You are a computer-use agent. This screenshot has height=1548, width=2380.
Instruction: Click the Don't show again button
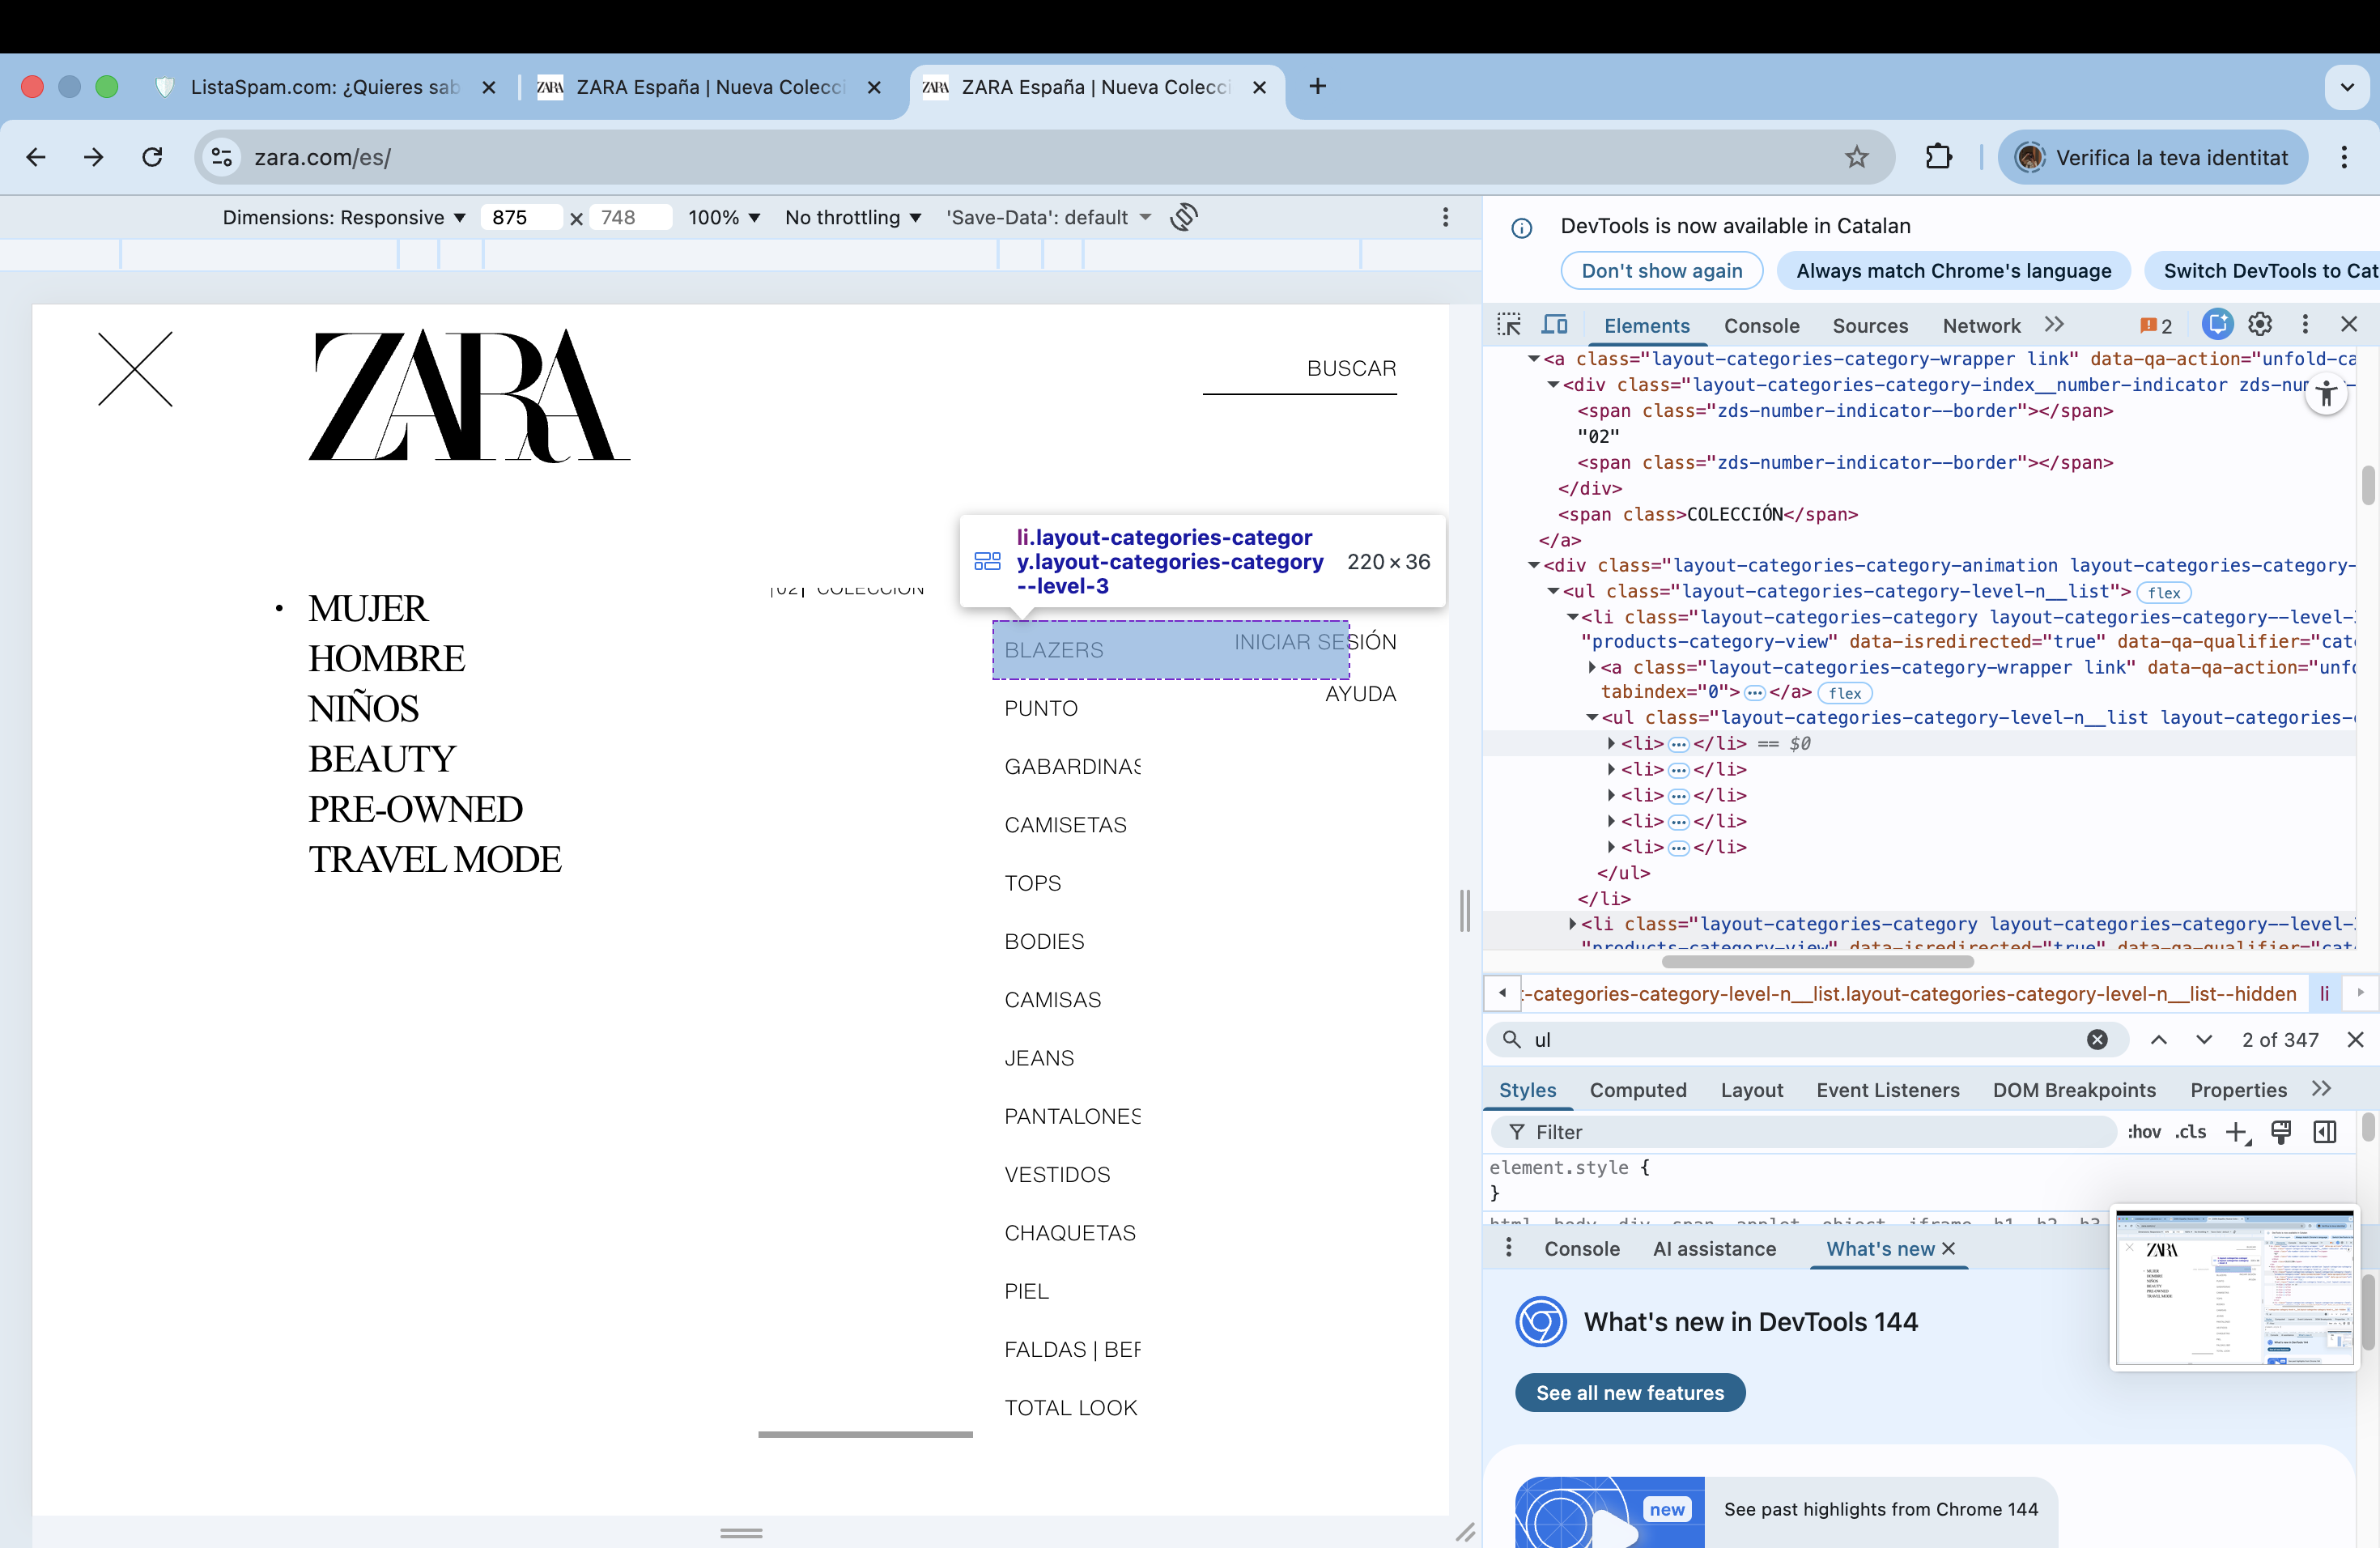1661,271
